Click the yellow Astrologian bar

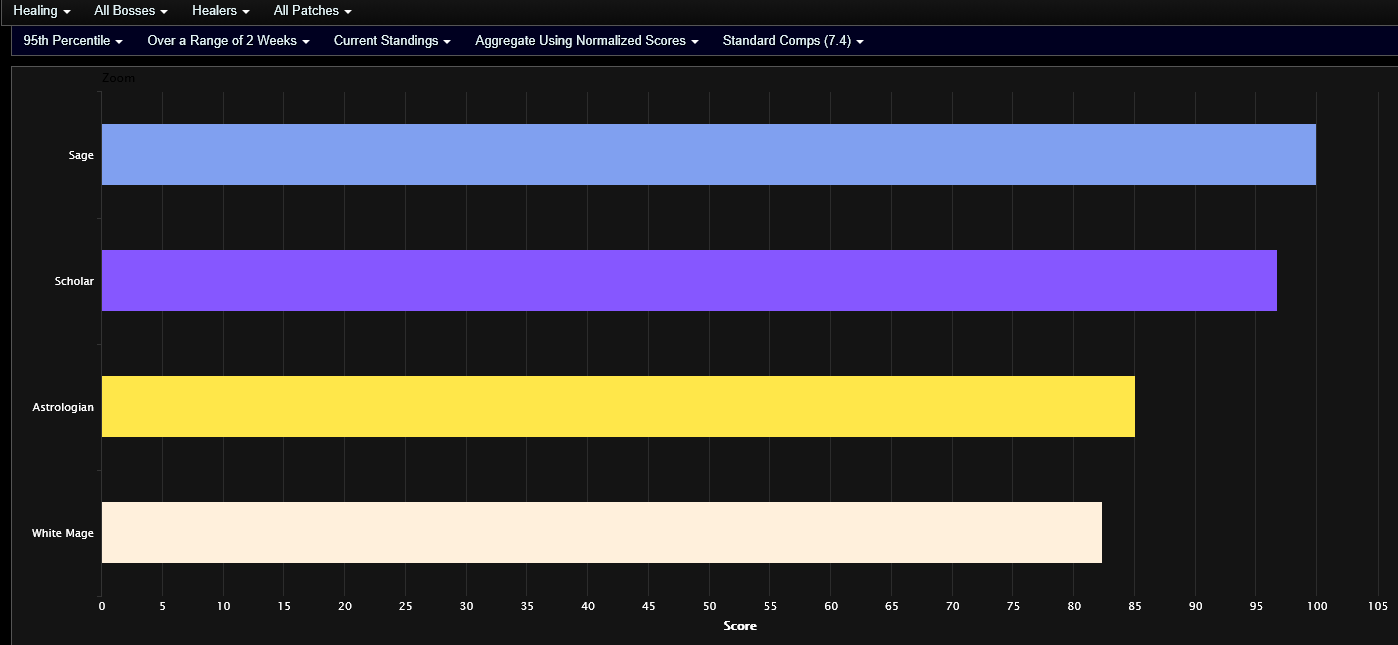click(x=618, y=407)
